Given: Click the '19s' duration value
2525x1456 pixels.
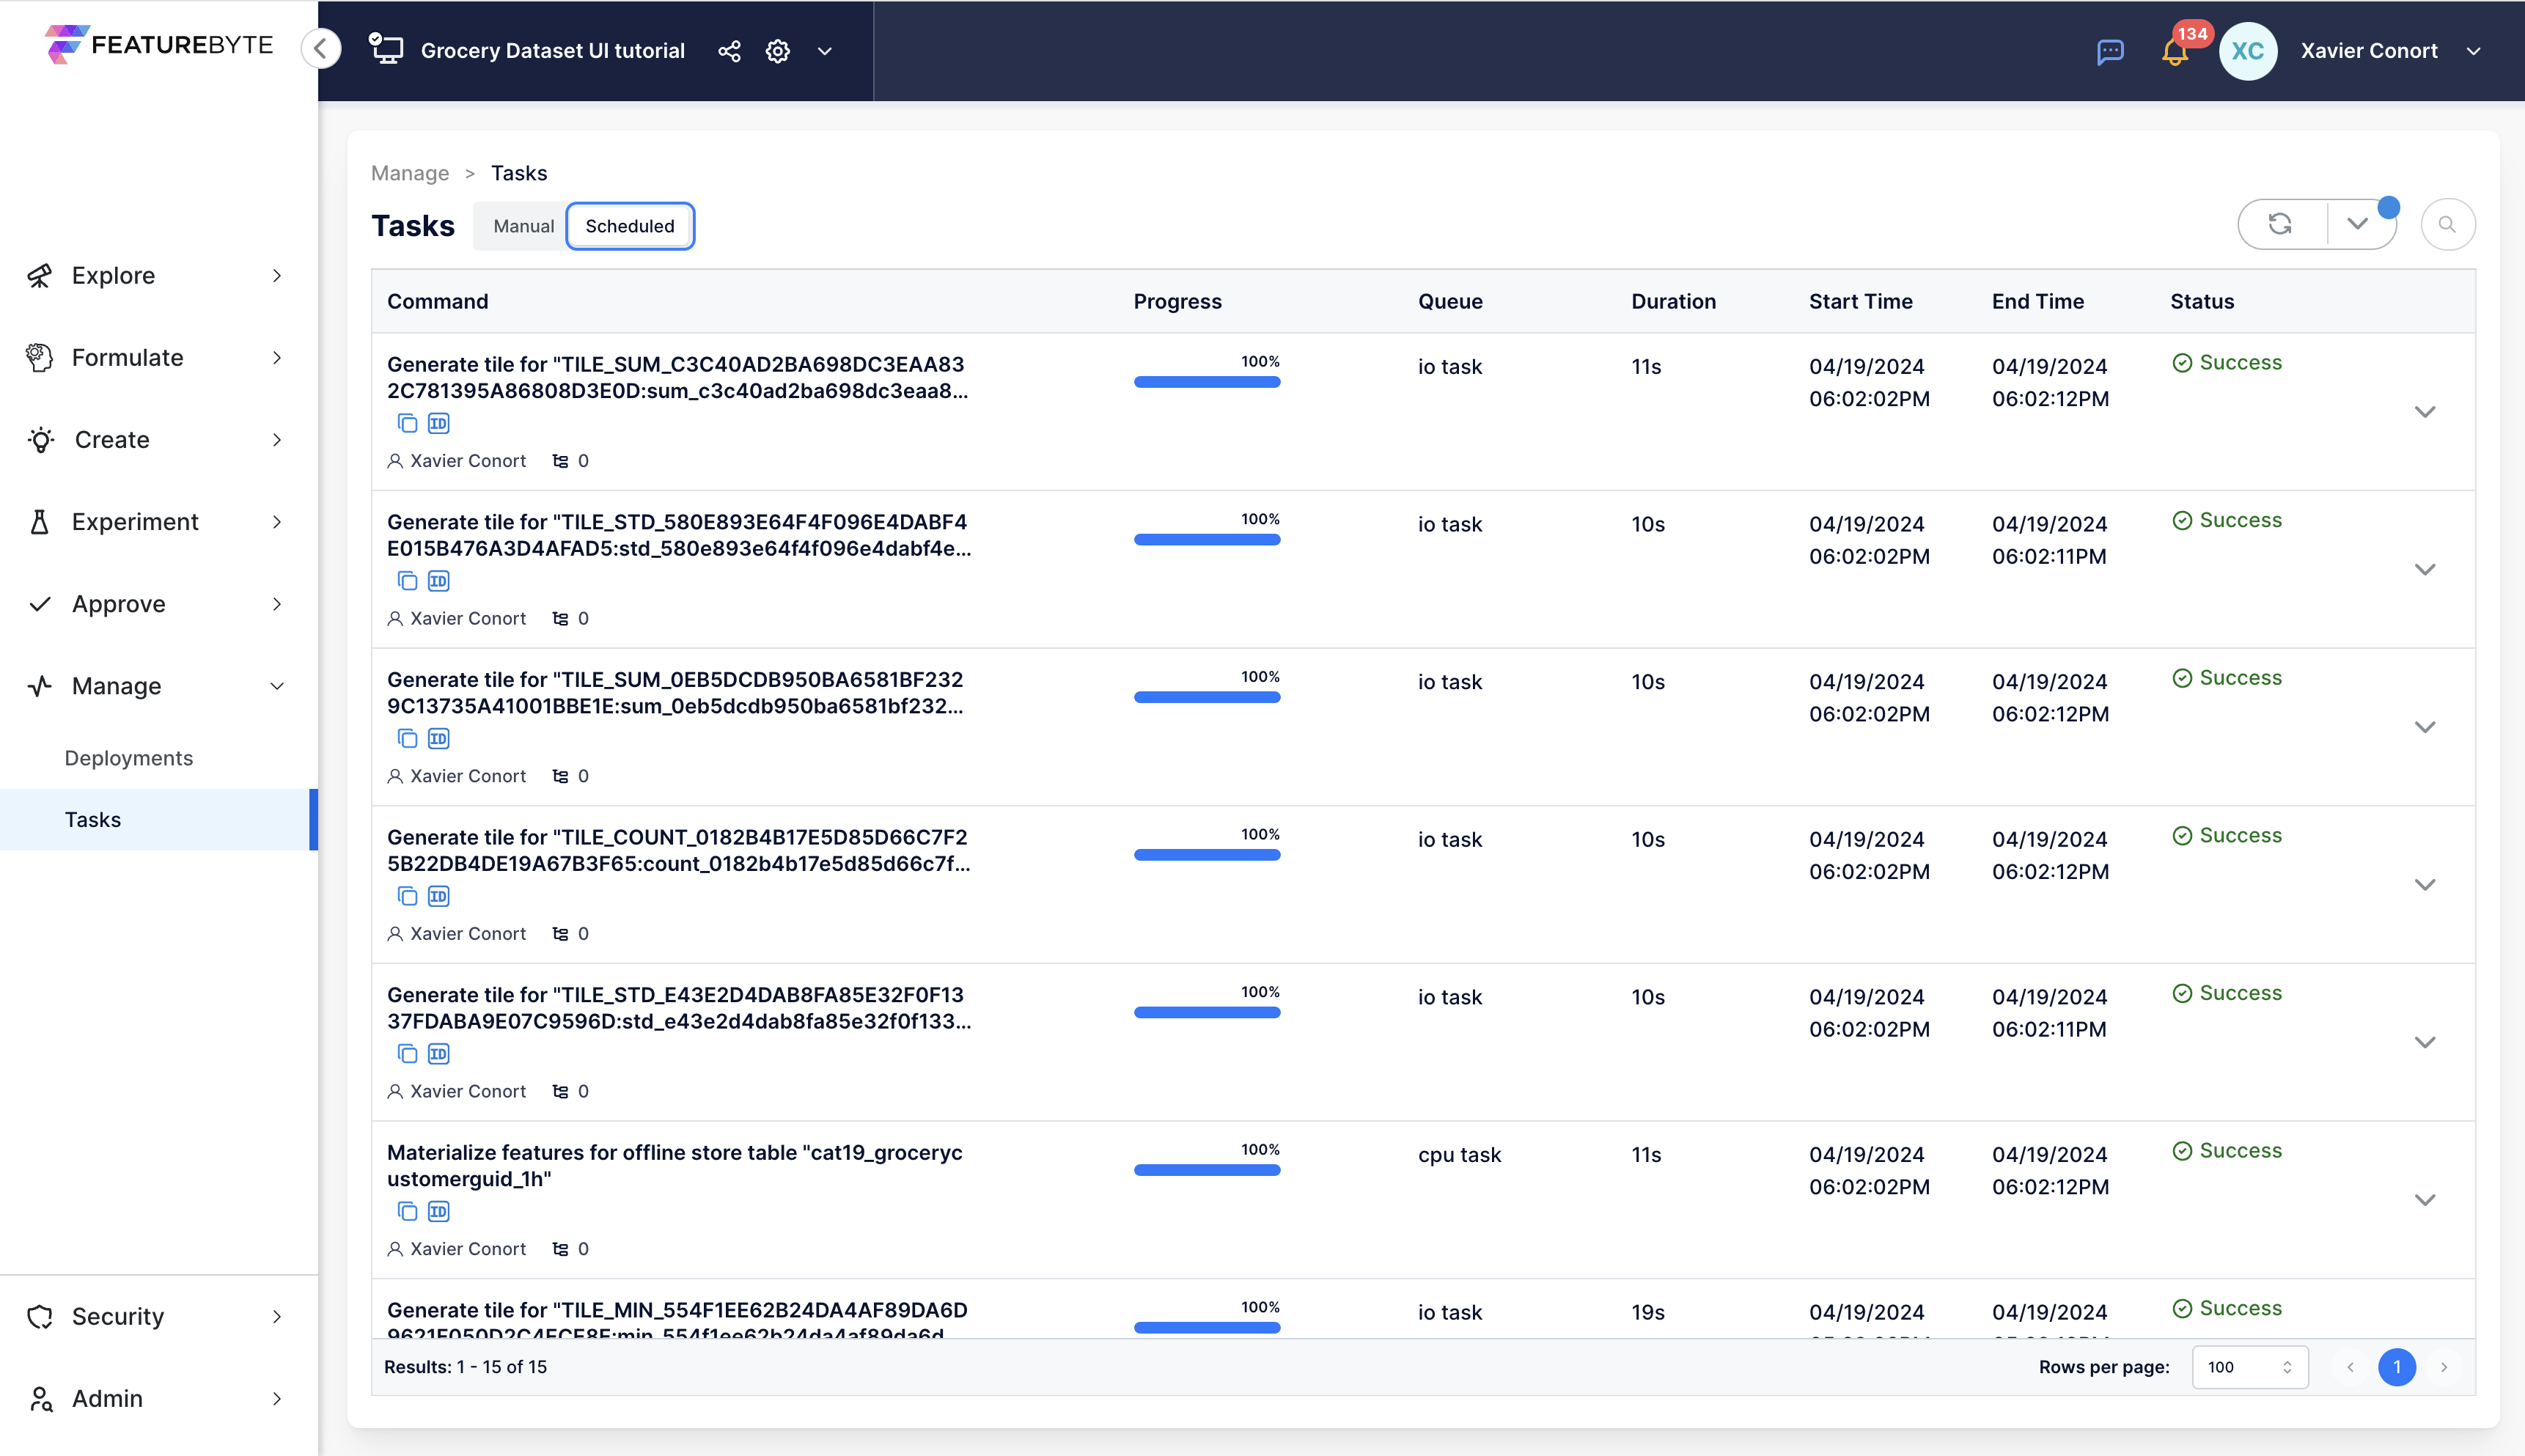Looking at the screenshot, I should pos(1647,1312).
